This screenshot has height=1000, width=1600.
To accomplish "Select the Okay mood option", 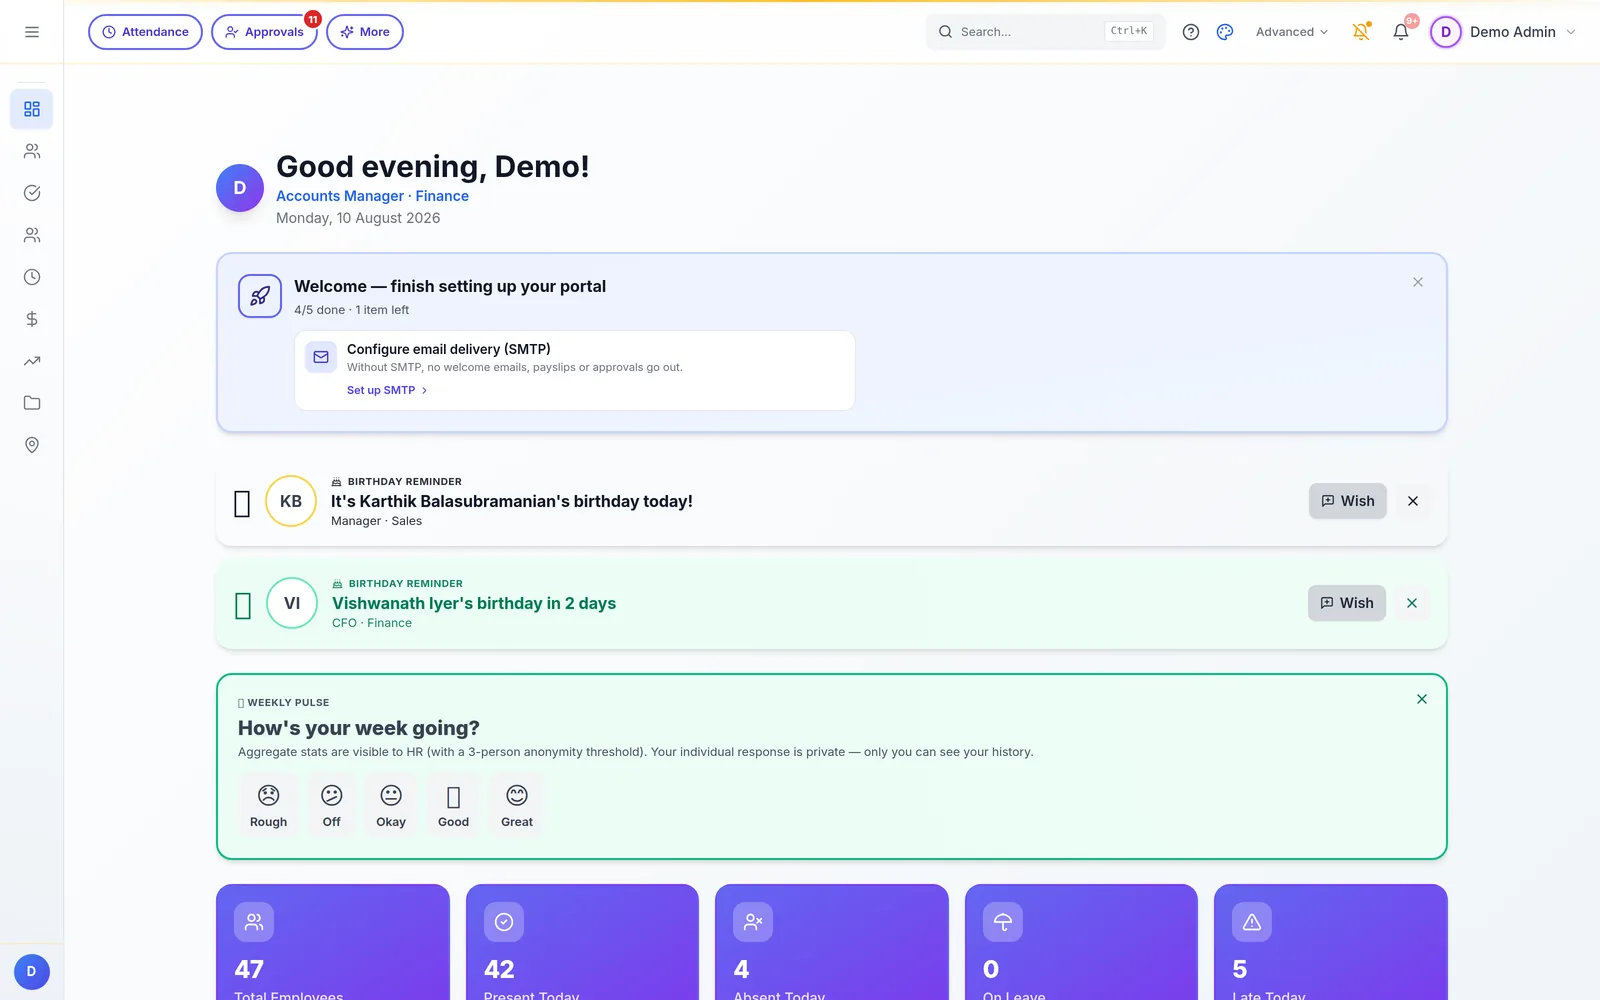I will (391, 805).
